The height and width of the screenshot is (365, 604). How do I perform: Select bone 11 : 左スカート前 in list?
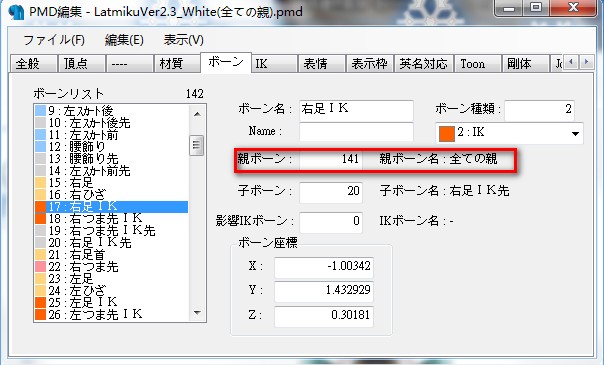pos(112,135)
